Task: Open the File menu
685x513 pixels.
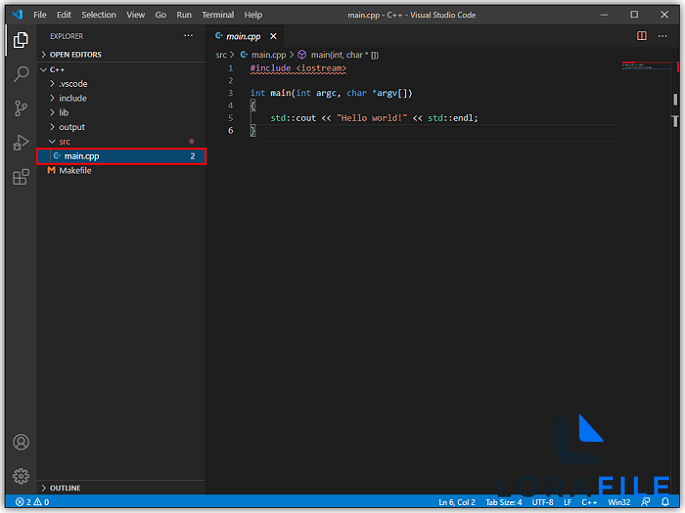Action: click(40, 15)
